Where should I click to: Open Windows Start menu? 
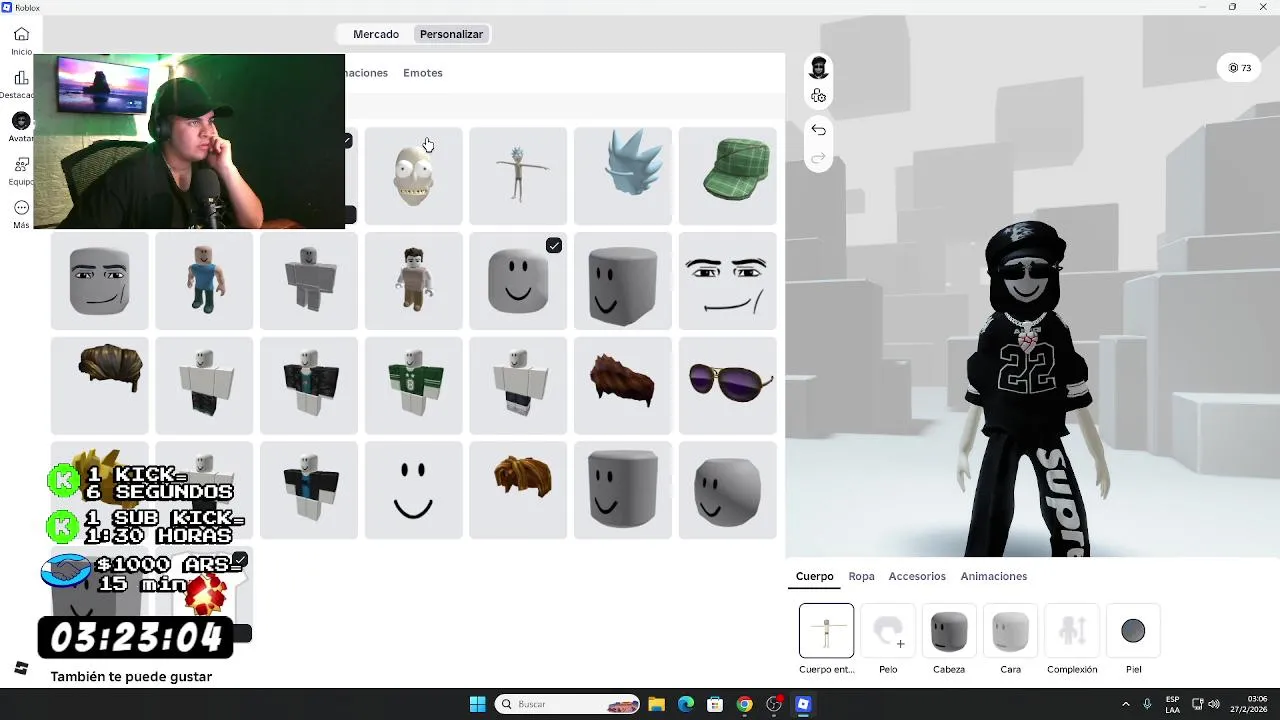click(x=477, y=704)
